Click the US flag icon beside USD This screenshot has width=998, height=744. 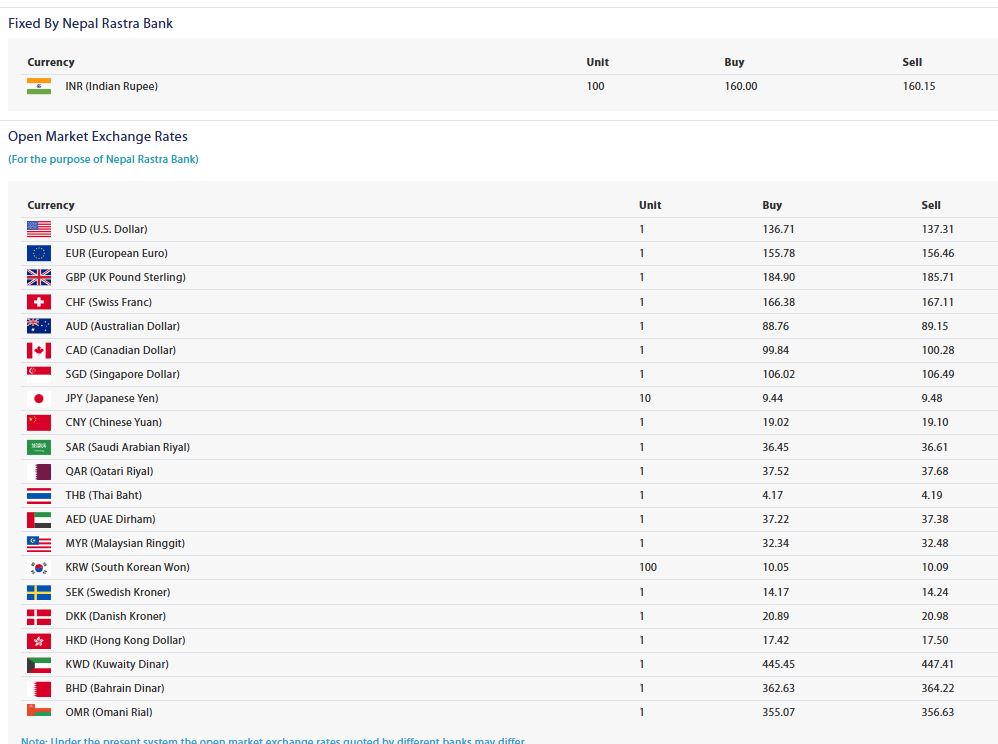click(x=39, y=229)
